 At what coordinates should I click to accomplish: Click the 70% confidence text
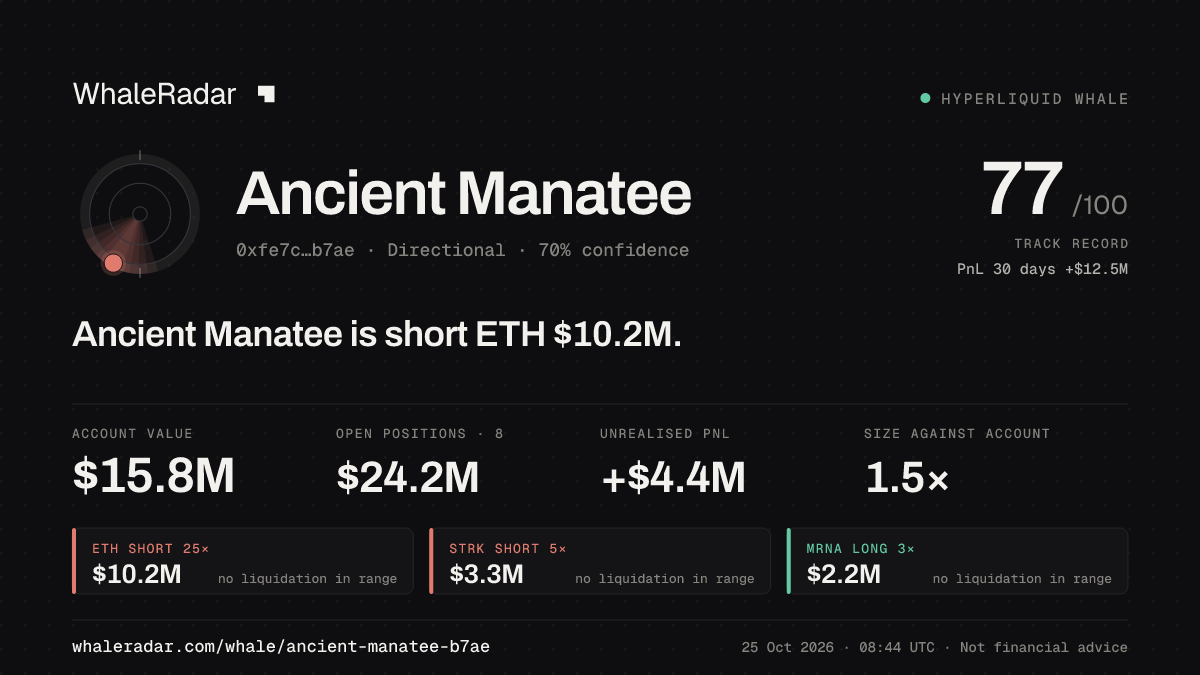coord(614,250)
